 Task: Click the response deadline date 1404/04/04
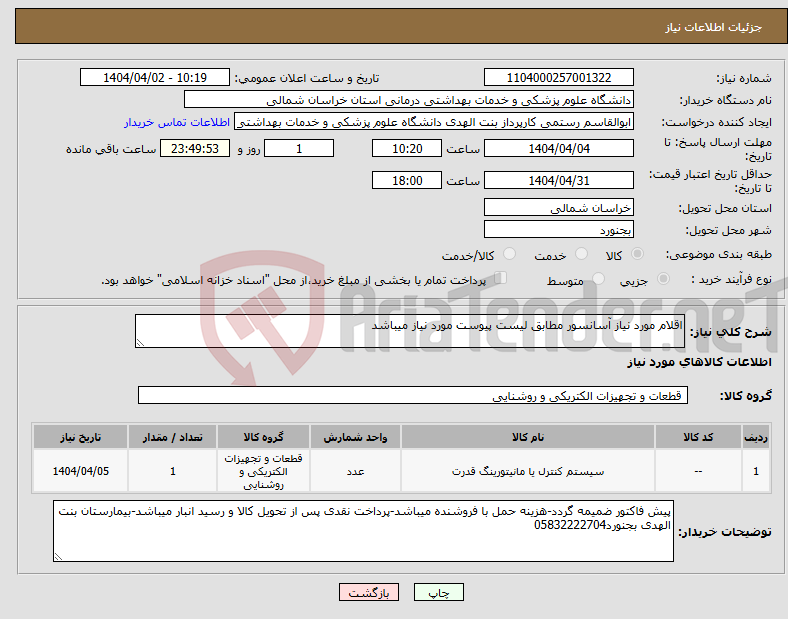(559, 148)
